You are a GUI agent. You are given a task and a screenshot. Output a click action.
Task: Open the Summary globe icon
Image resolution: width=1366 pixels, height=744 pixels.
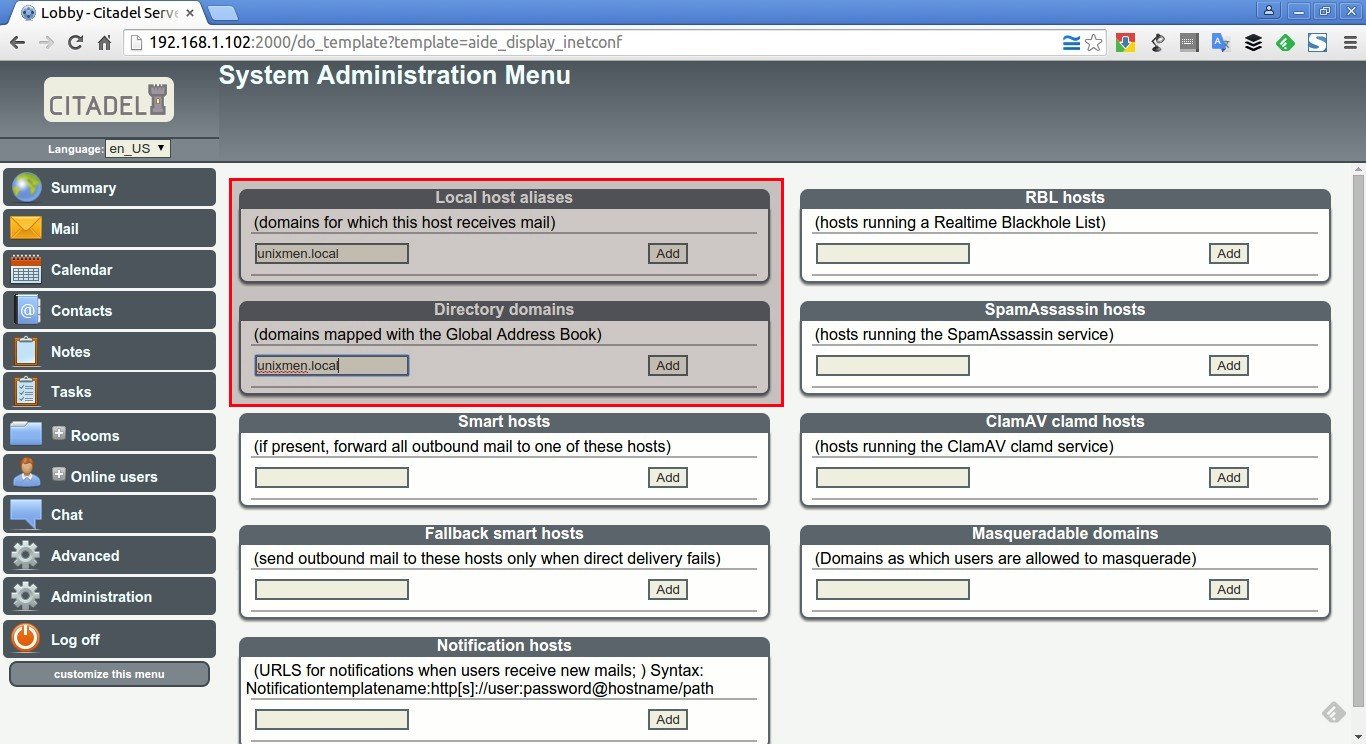click(x=26, y=187)
